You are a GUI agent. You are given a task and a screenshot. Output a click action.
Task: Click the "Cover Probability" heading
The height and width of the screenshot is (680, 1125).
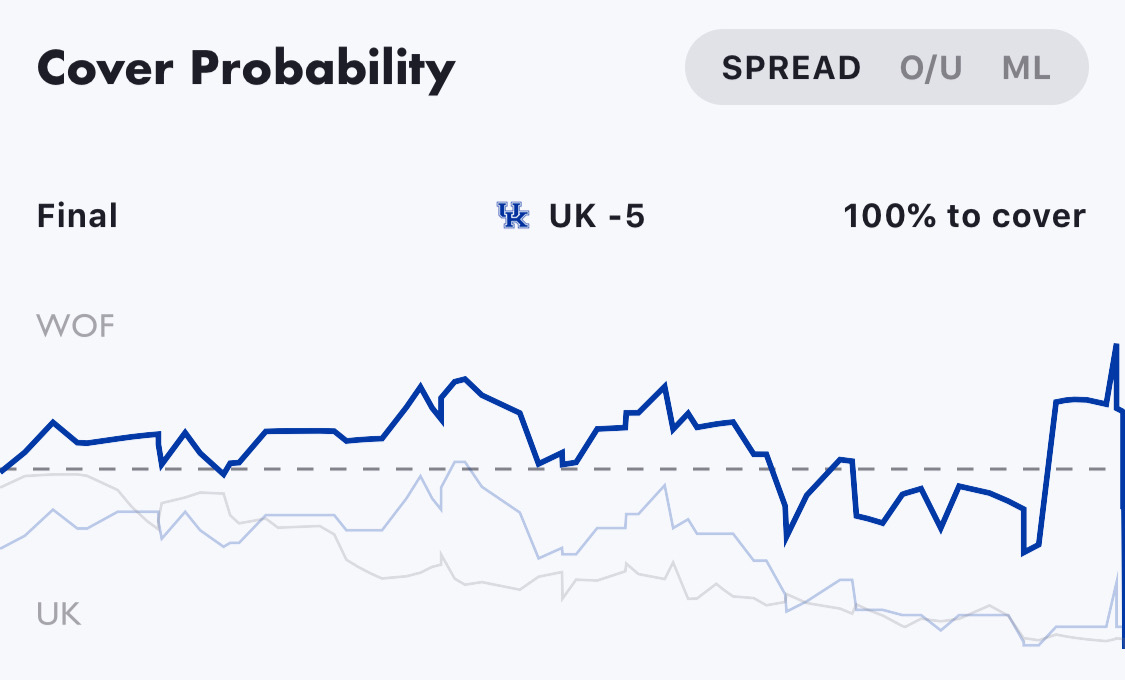246,70
